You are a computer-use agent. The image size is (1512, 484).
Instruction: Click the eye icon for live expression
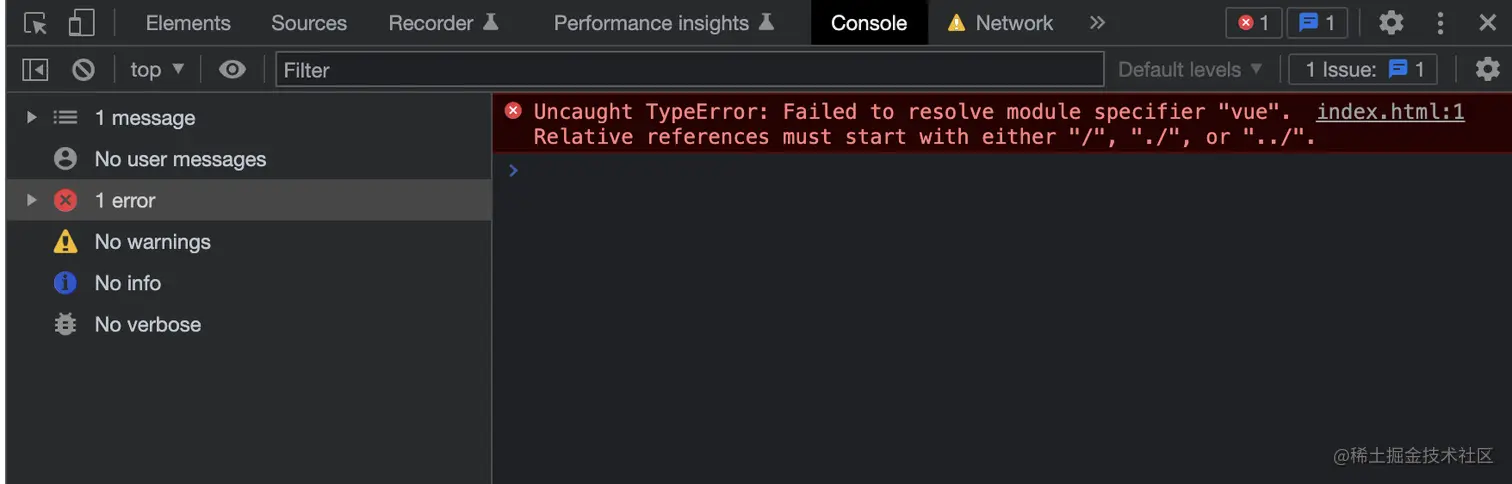tap(232, 69)
